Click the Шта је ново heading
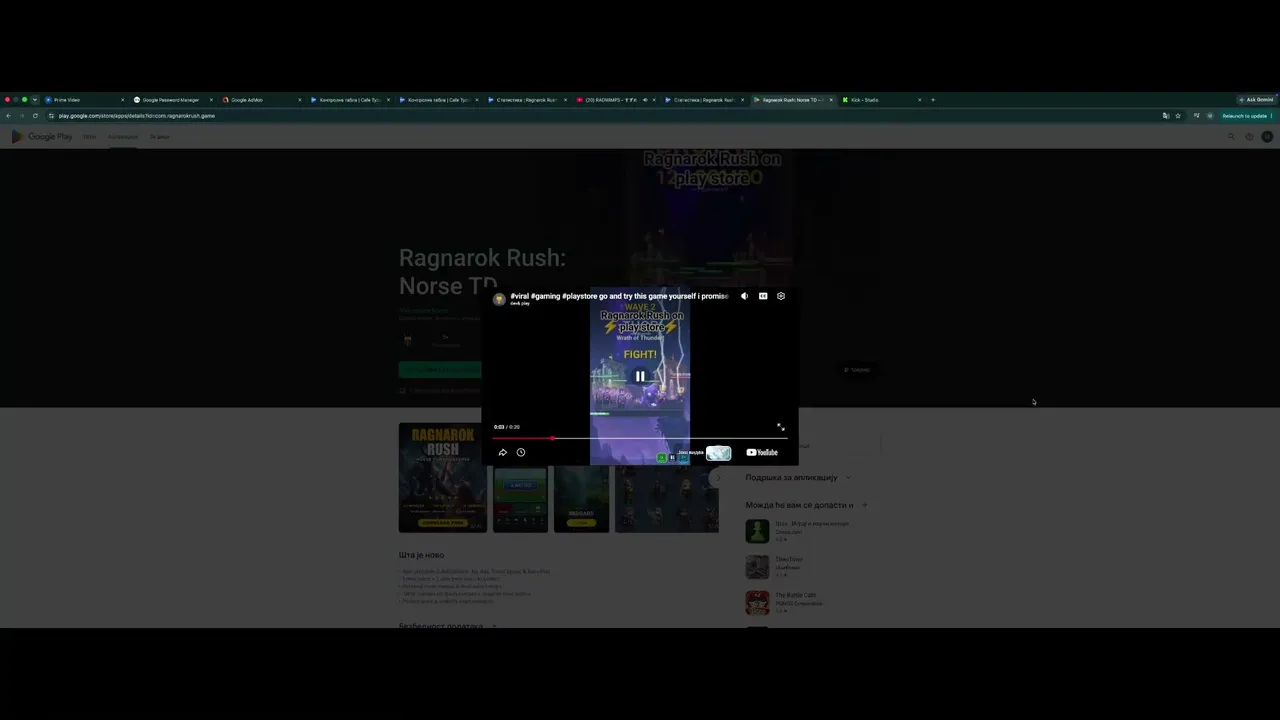Viewport: 1280px width, 720px height. pyautogui.click(x=421, y=555)
